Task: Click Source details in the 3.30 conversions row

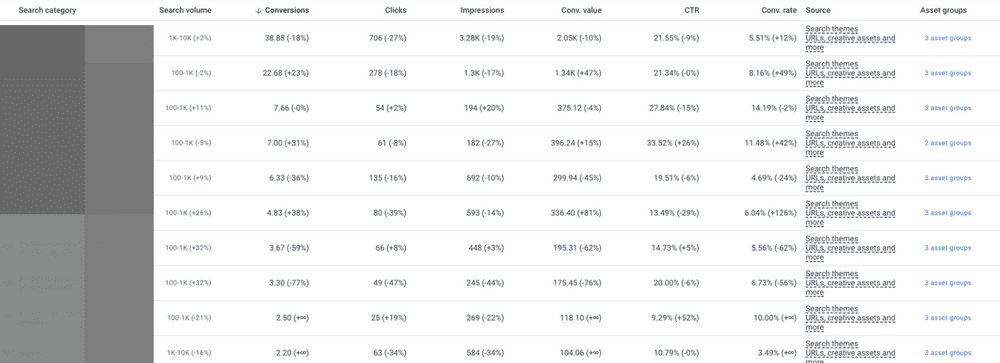Action: point(850,283)
